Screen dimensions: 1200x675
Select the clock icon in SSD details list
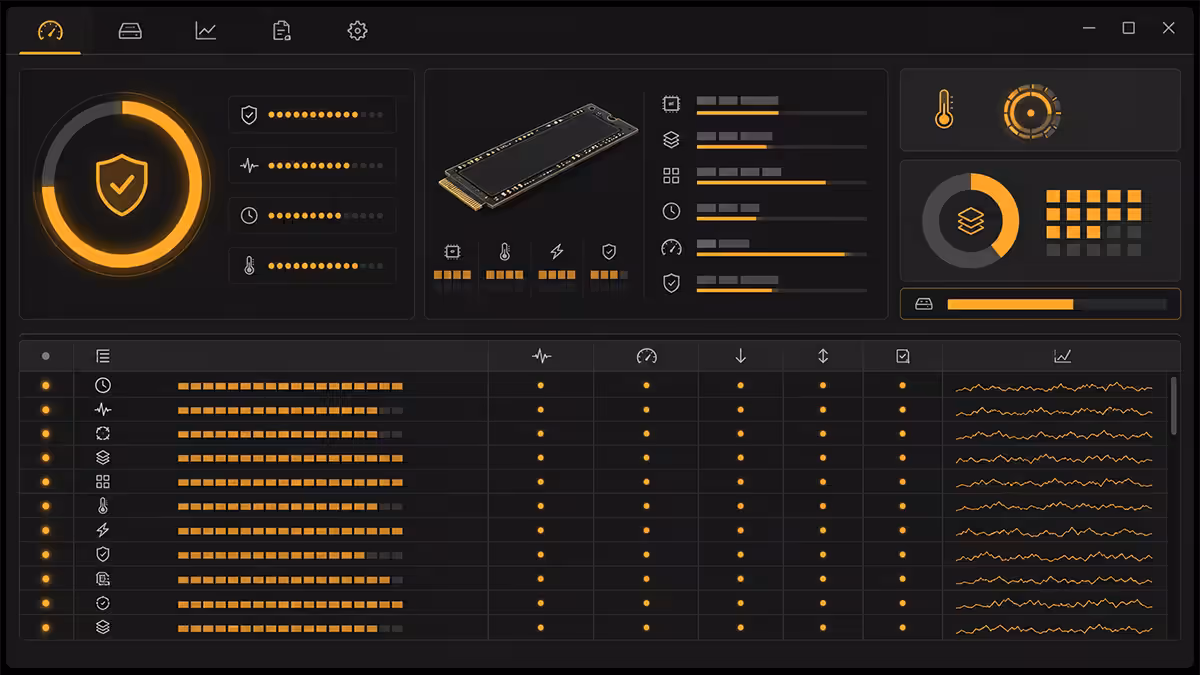(671, 211)
